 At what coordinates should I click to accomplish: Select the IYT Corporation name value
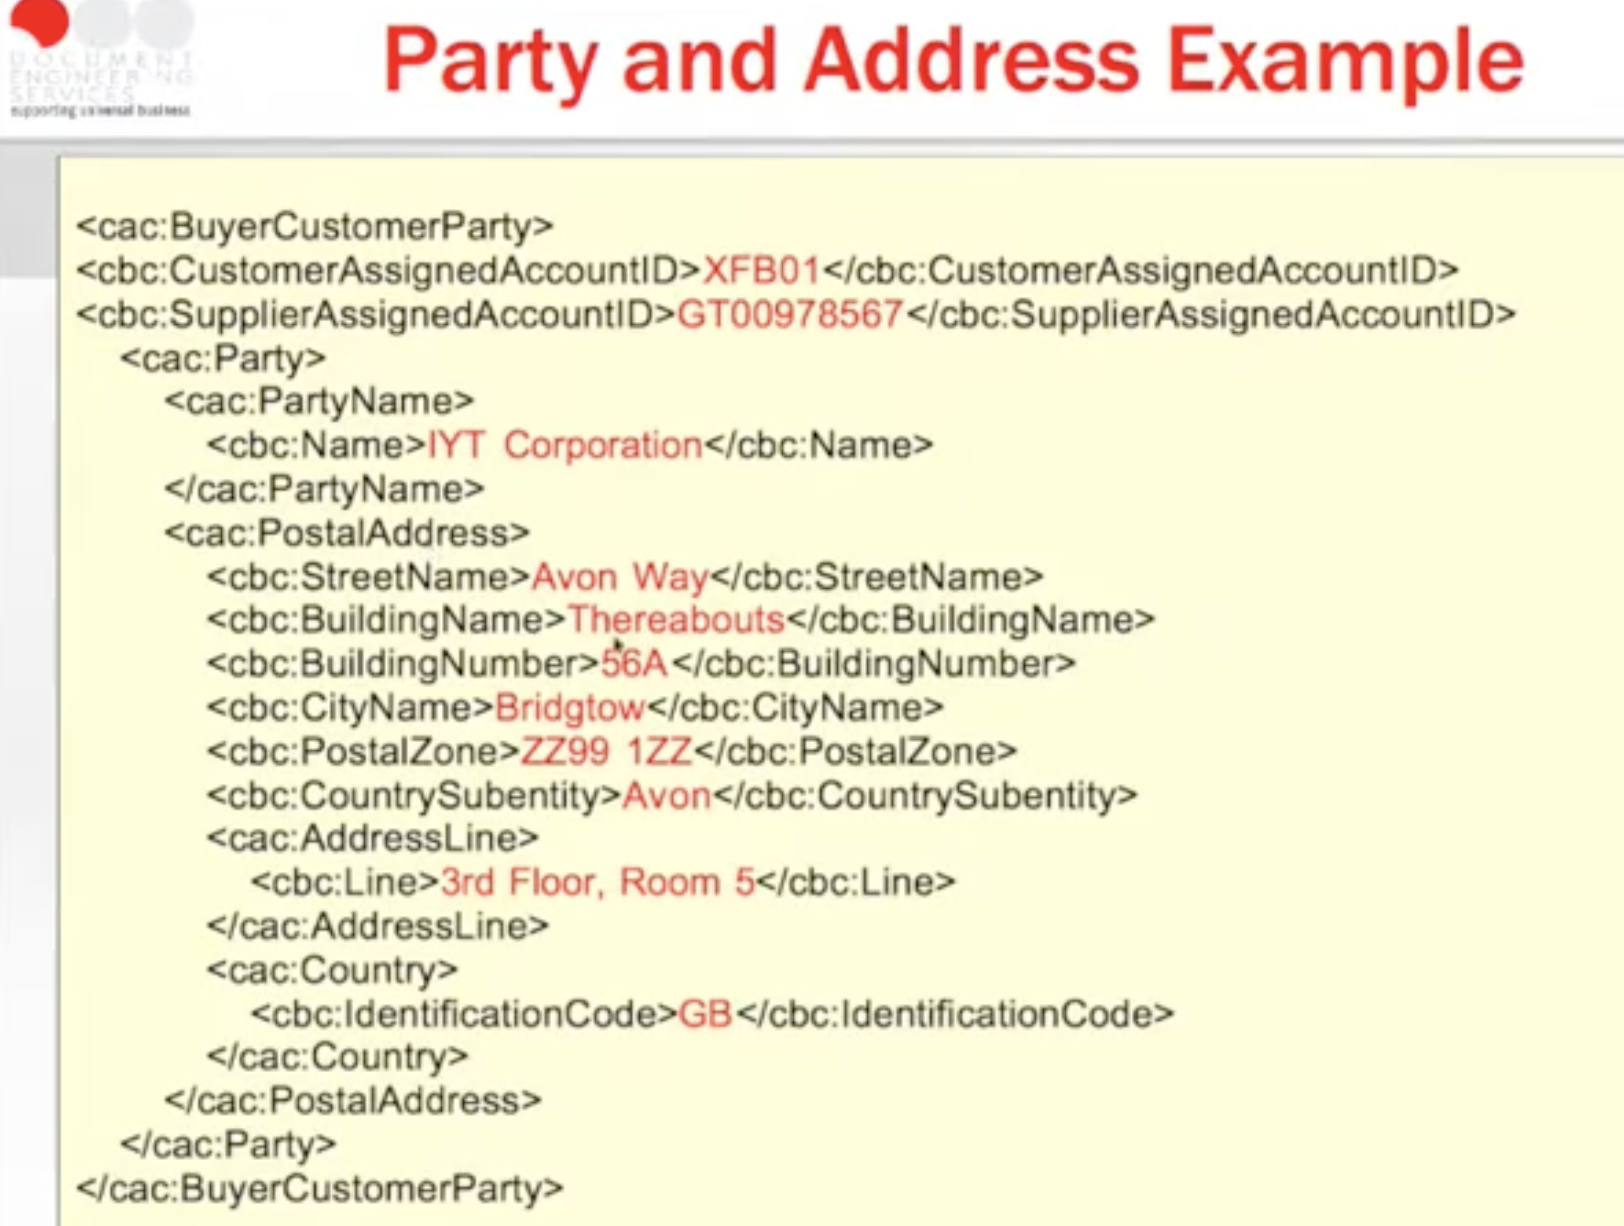(565, 445)
